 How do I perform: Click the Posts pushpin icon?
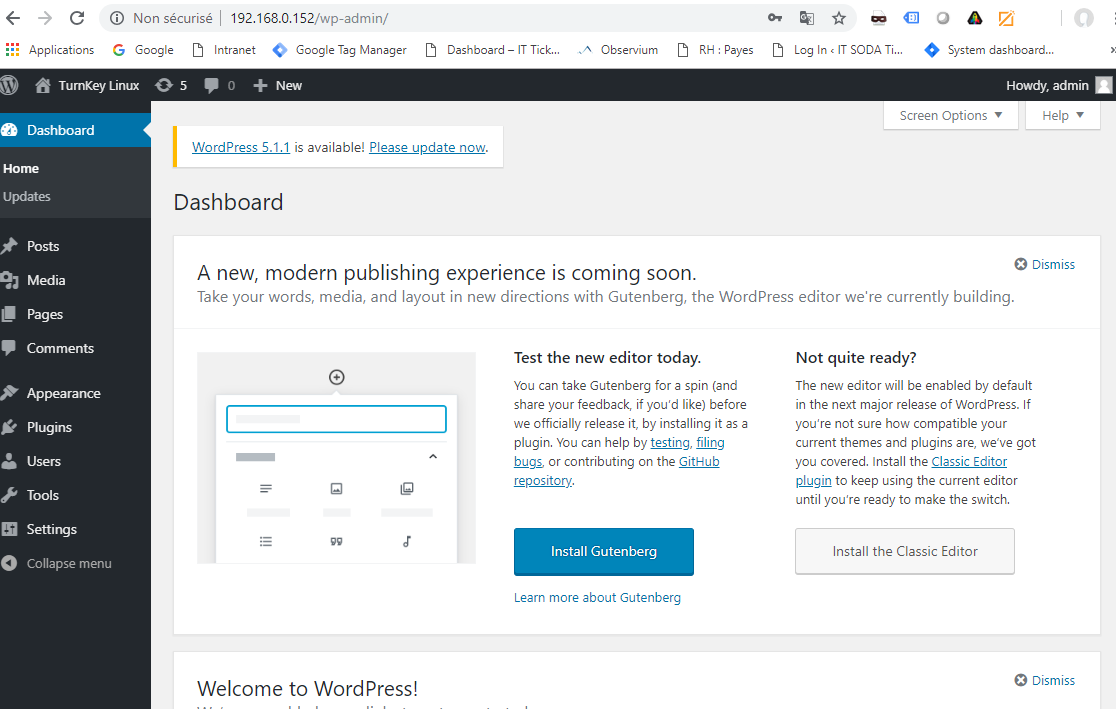tap(9, 246)
